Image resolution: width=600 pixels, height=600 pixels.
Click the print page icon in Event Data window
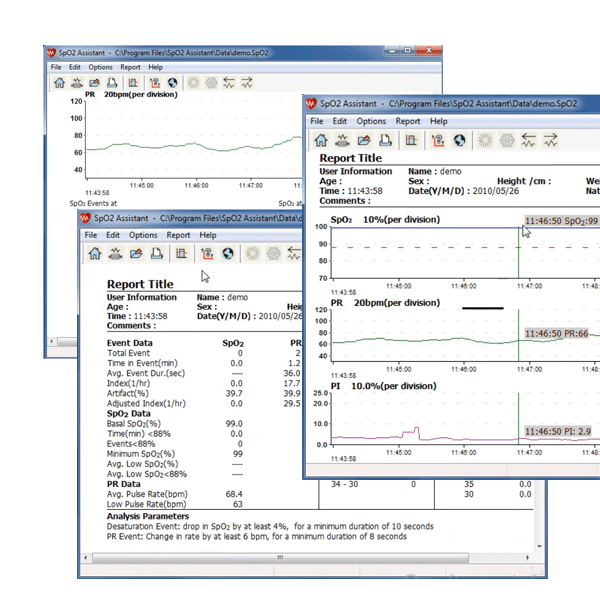click(x=155, y=254)
